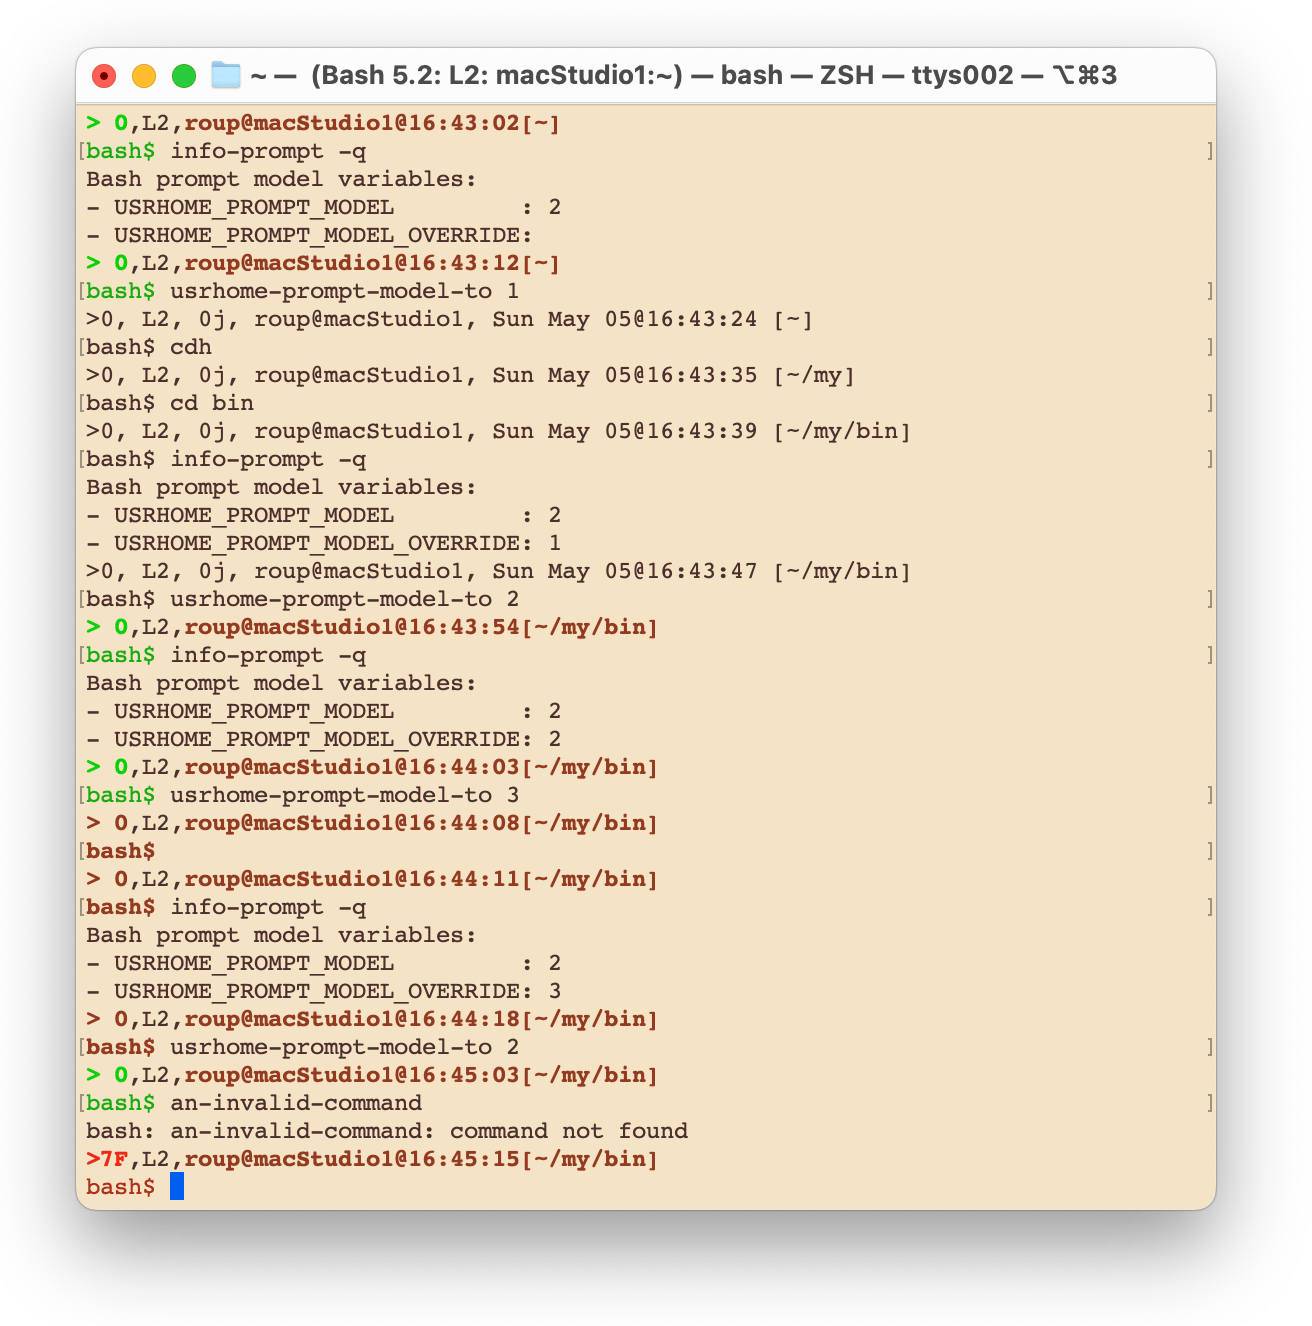Click the green zoom window button

click(184, 76)
